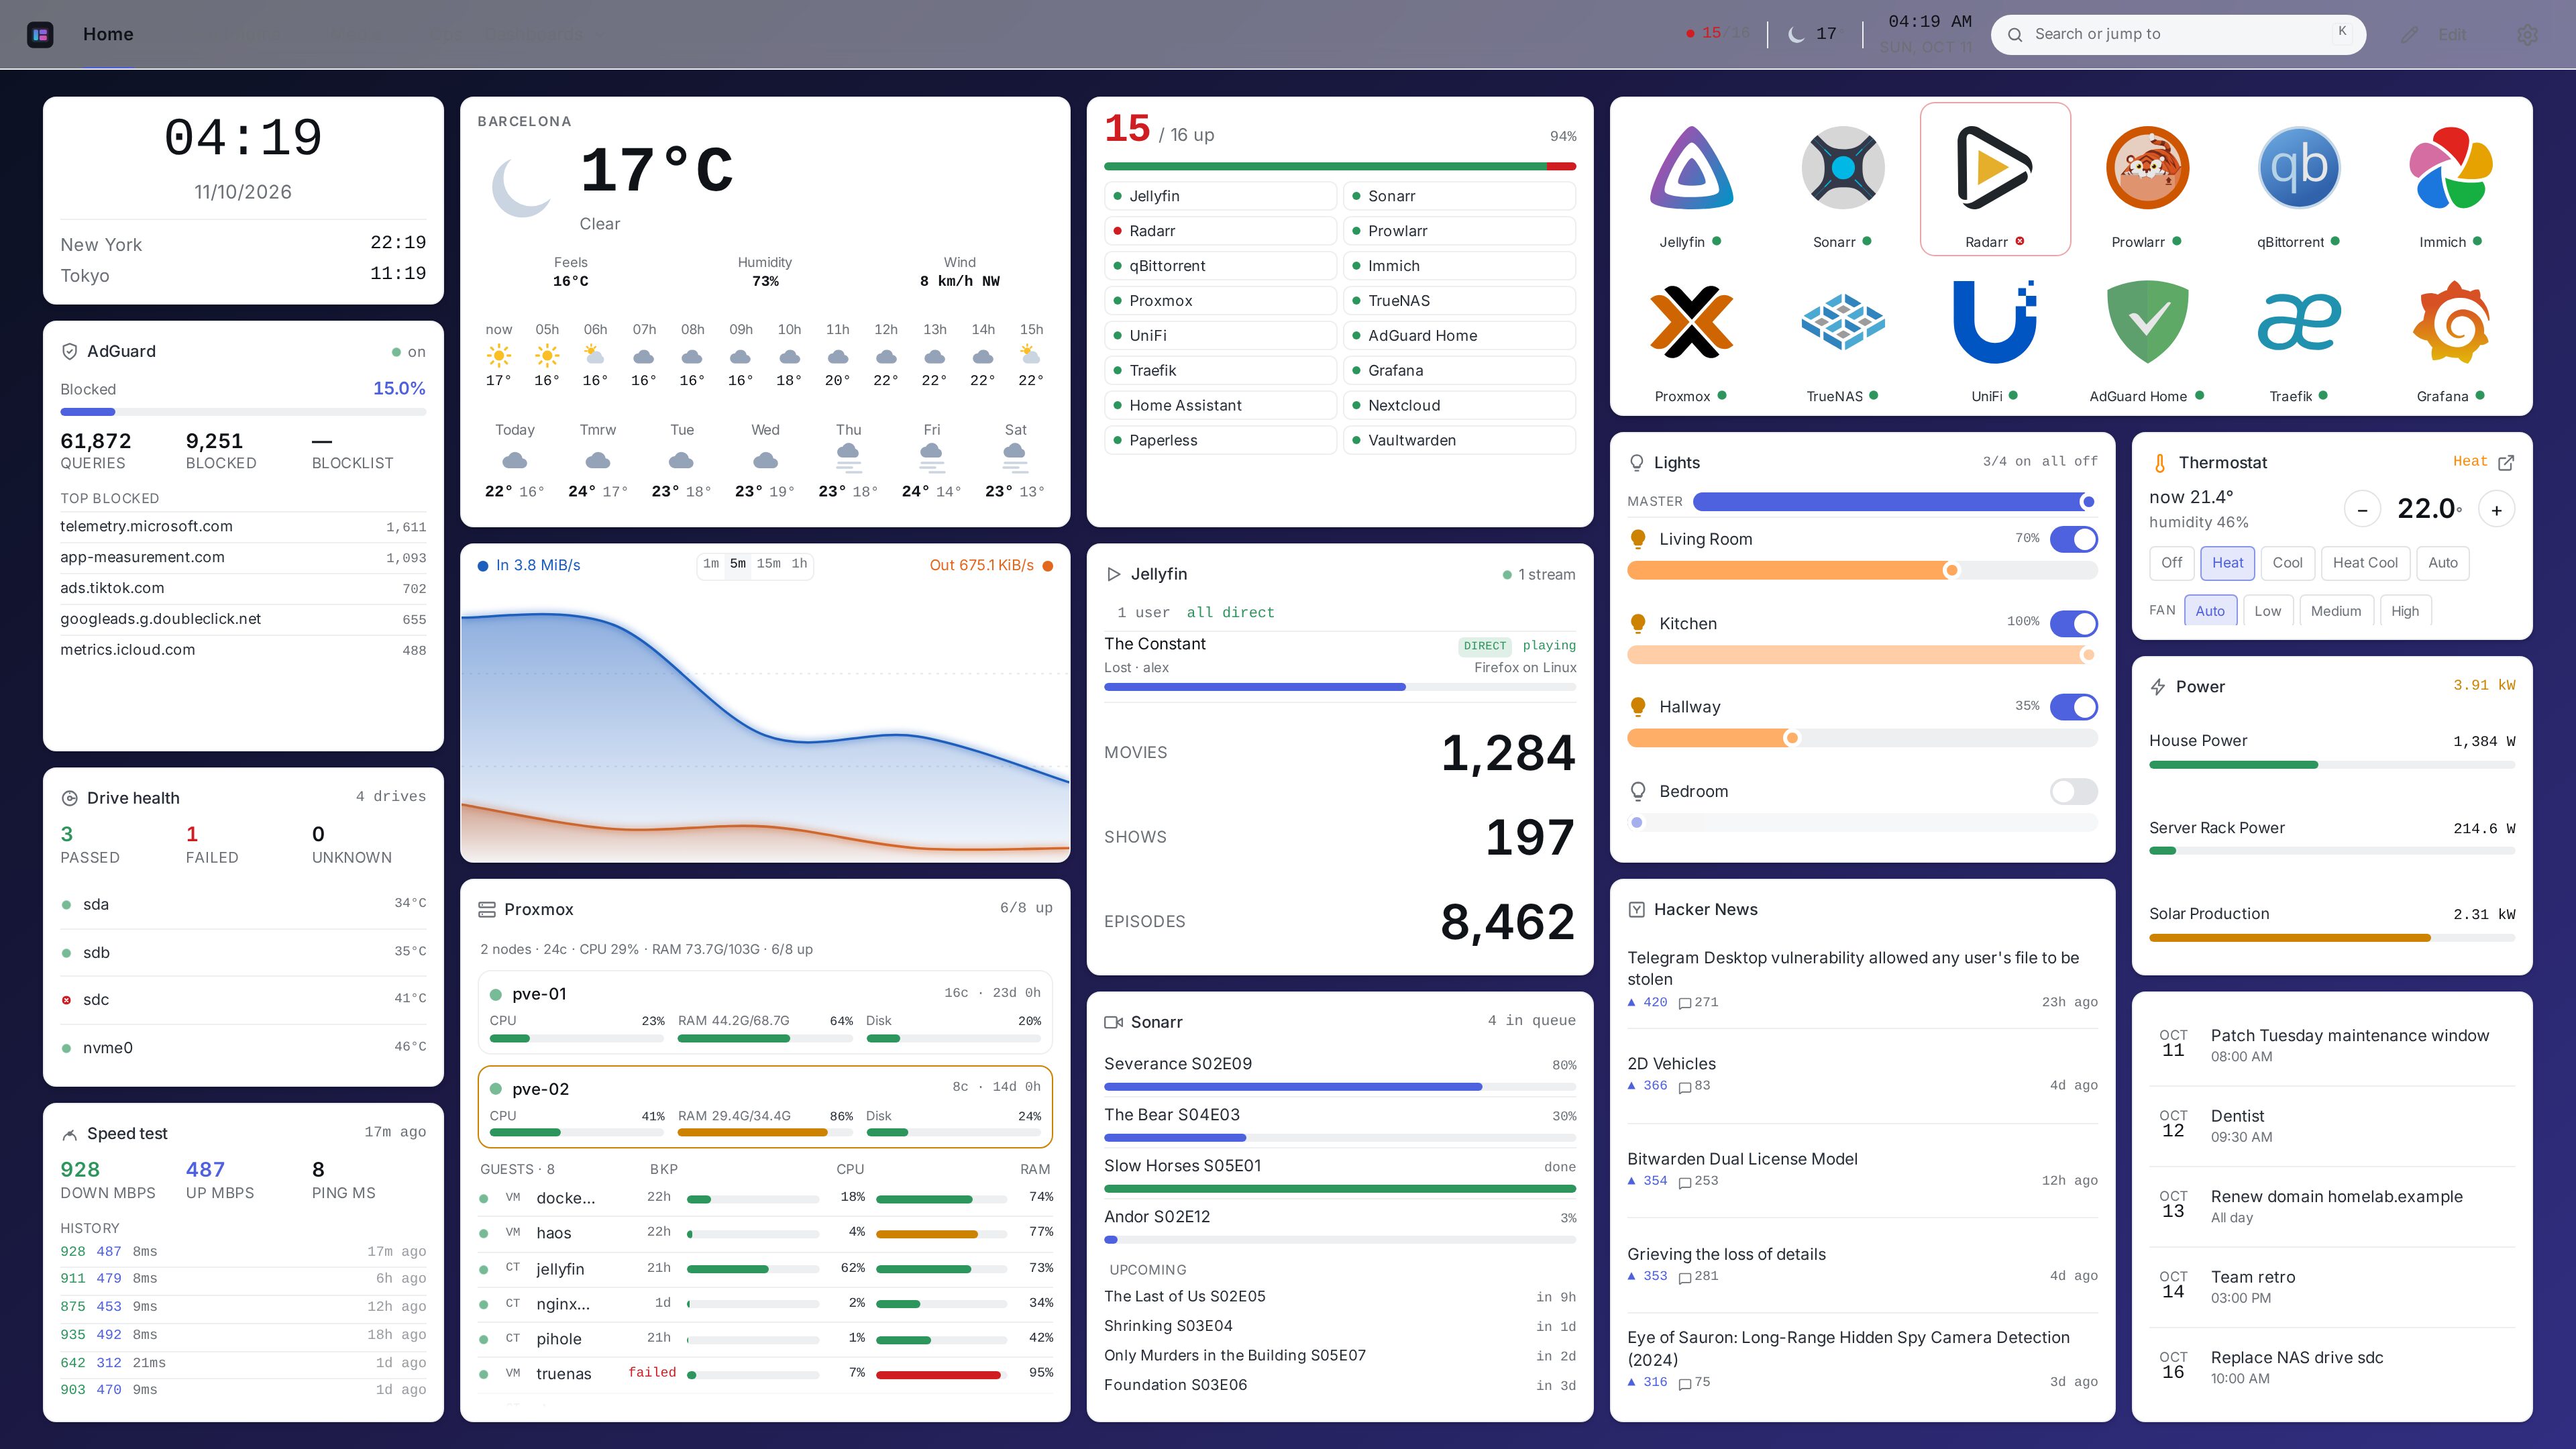Launch UniFi from the app grid
This screenshot has height=1449, width=2576.
coord(1994,322)
